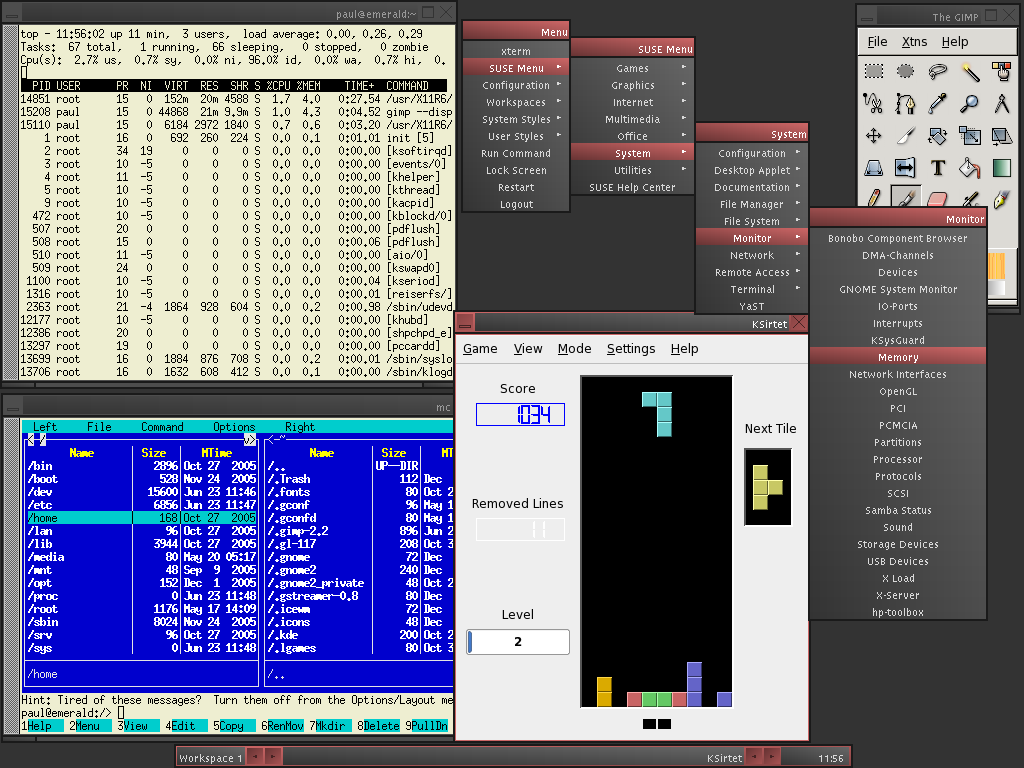This screenshot has width=1024, height=768.
Task: Open the Game menu in KSirtet
Action: pos(480,349)
